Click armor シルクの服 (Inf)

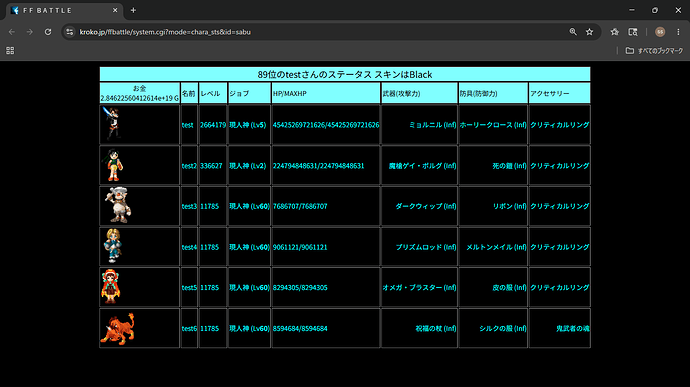click(503, 328)
